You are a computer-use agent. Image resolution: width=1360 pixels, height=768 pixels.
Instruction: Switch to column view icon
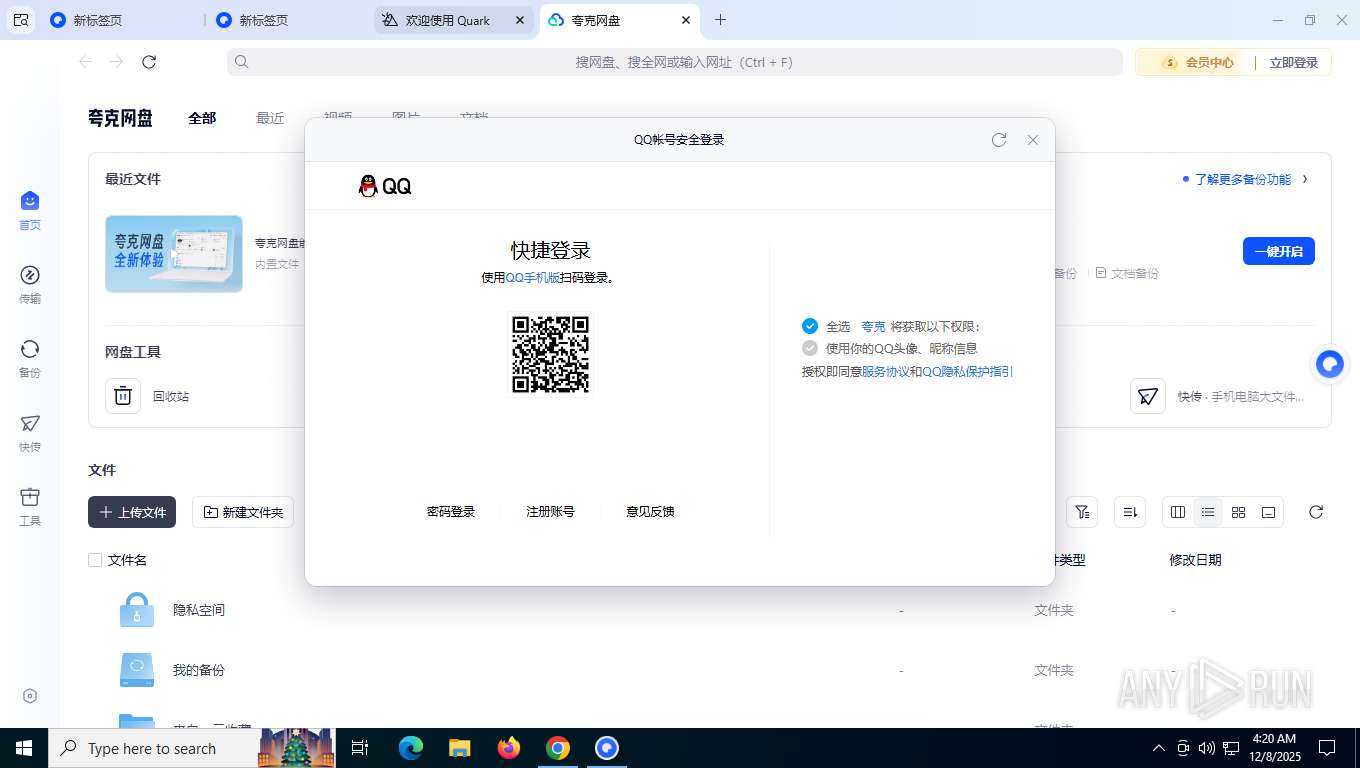[1178, 512]
